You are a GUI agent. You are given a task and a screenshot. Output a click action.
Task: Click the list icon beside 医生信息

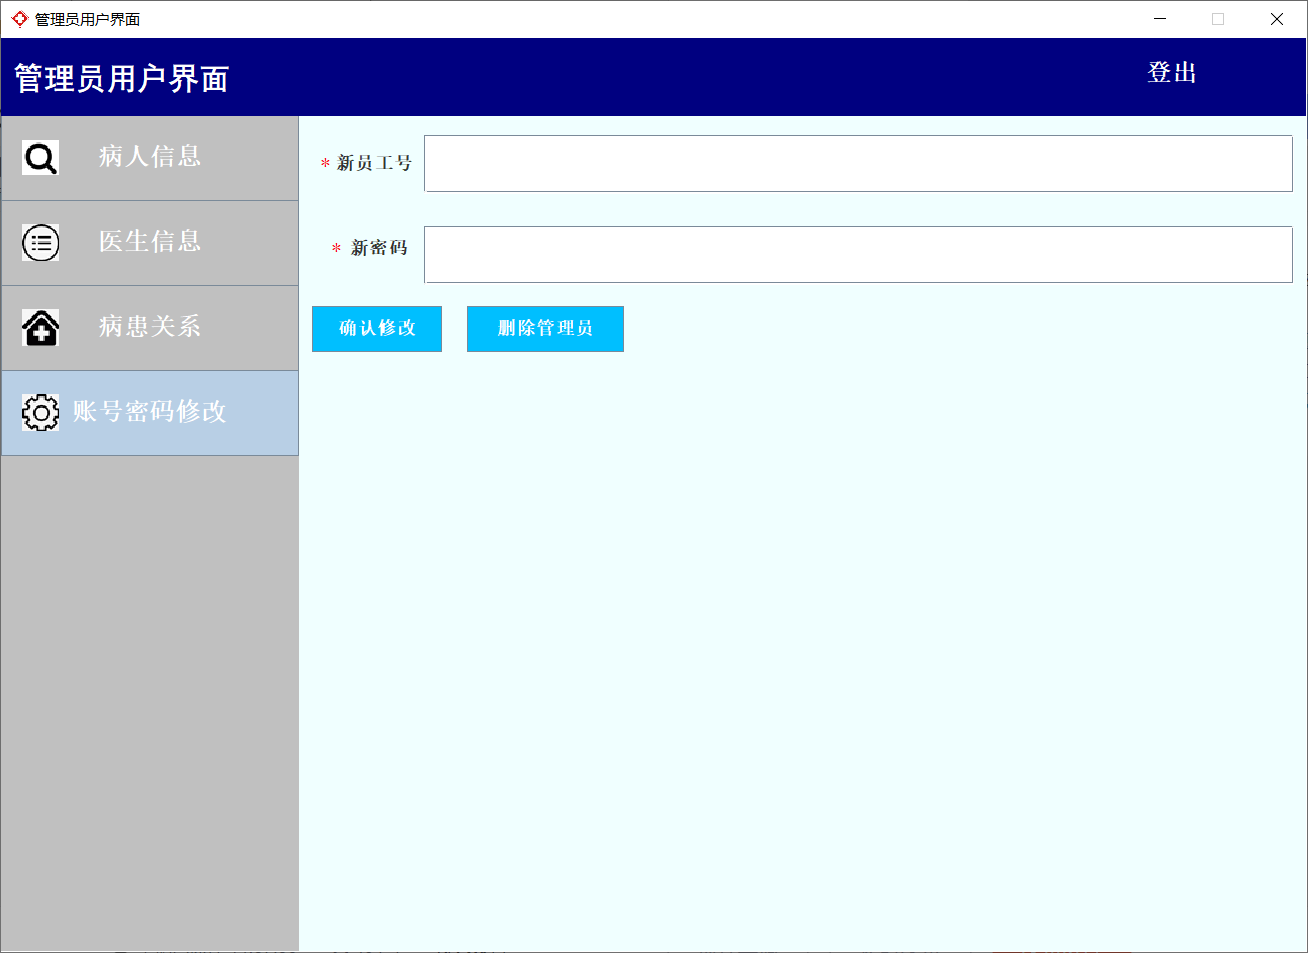point(41,243)
